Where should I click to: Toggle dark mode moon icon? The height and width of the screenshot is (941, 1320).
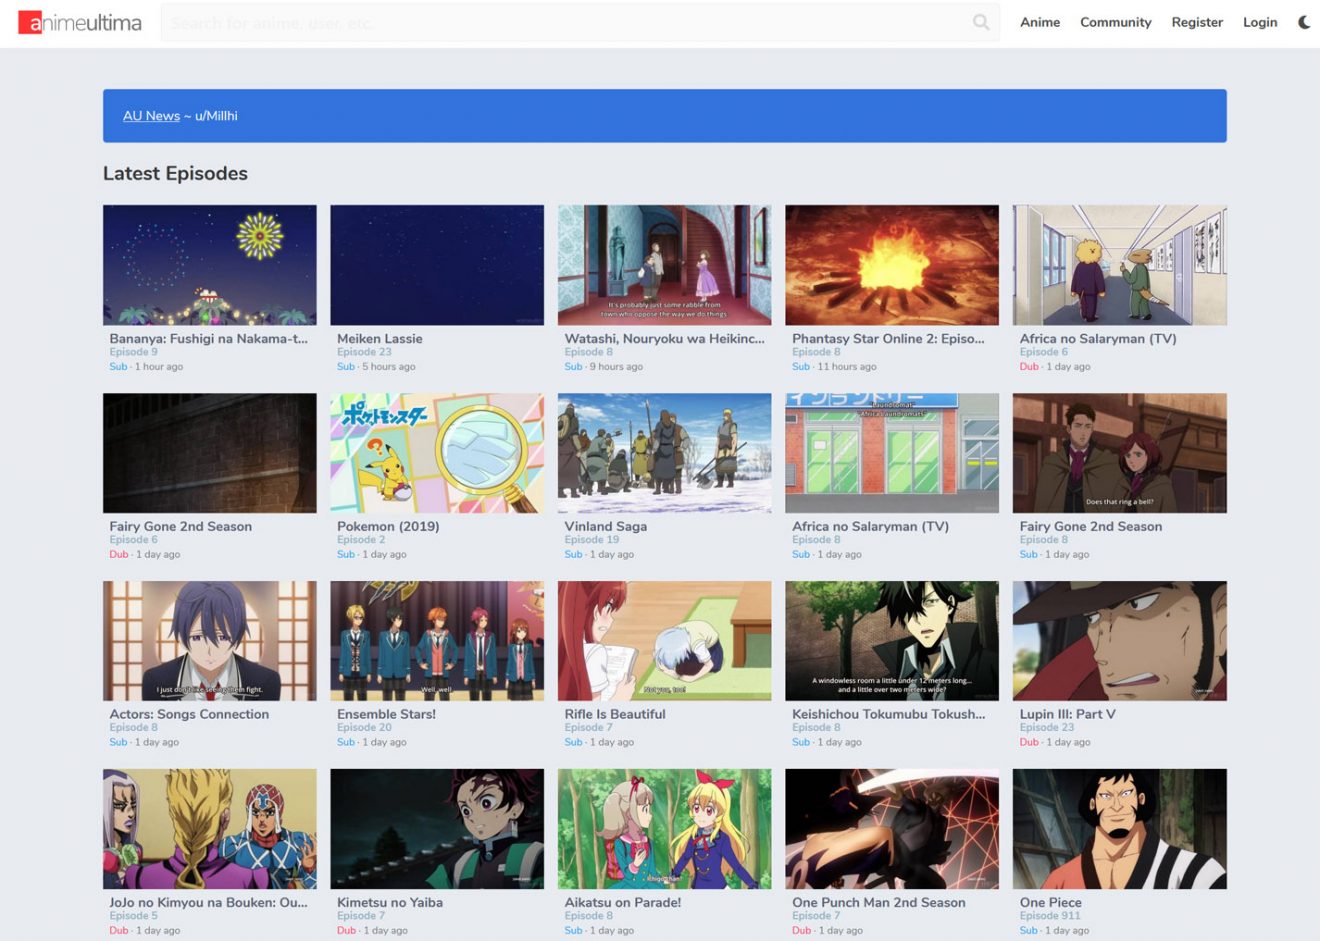1304,22
